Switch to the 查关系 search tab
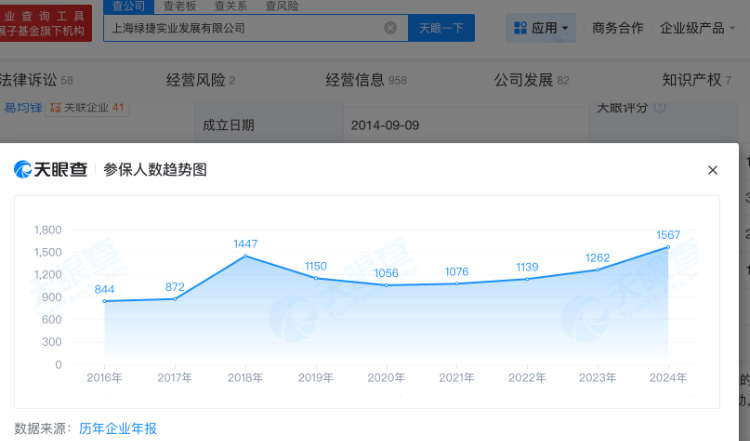The height and width of the screenshot is (441, 750). click(231, 6)
